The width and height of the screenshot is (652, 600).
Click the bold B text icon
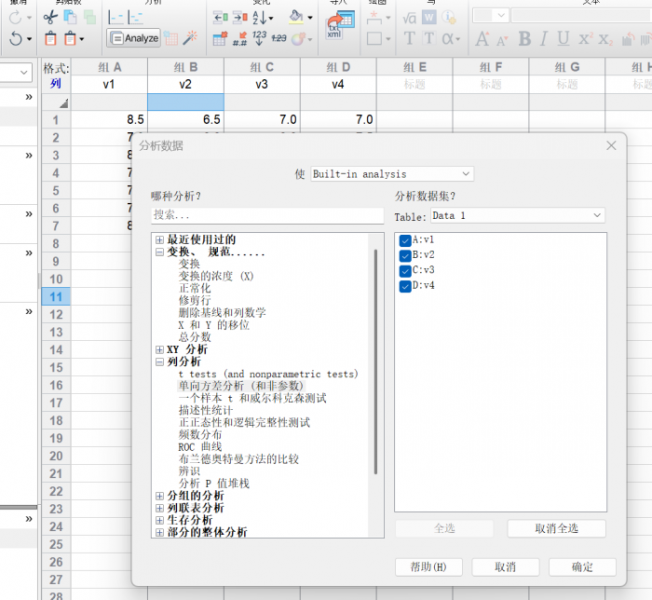pos(522,39)
